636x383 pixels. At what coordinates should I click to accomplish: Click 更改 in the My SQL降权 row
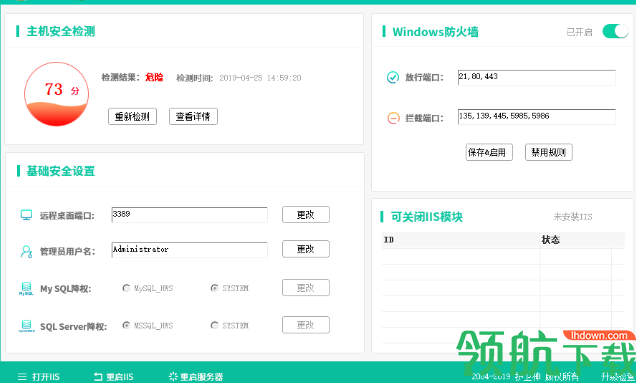coord(306,288)
